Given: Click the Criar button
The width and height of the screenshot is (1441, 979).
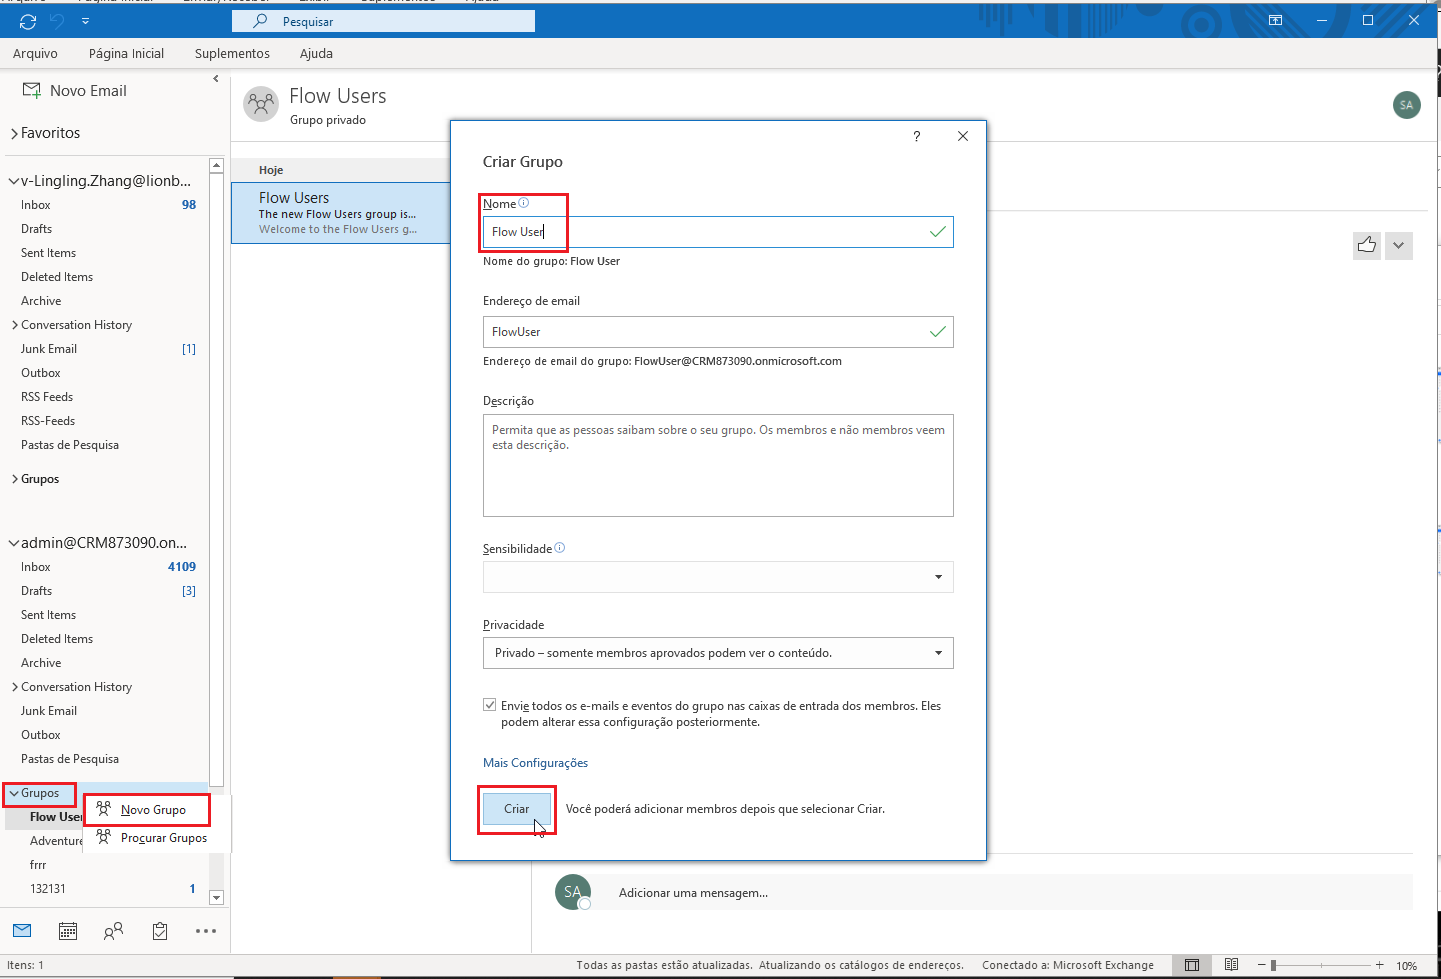Looking at the screenshot, I should (517, 809).
